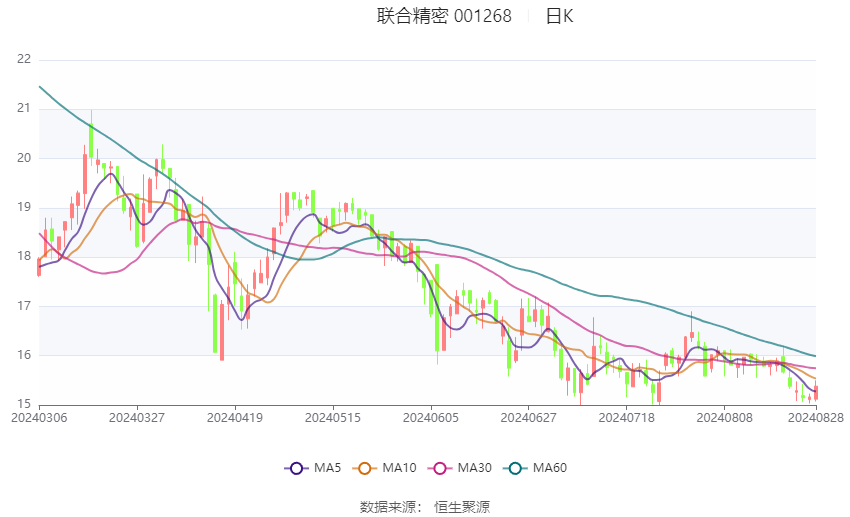Toggle the MA10 legend marker
The height and width of the screenshot is (517, 850).
364,468
